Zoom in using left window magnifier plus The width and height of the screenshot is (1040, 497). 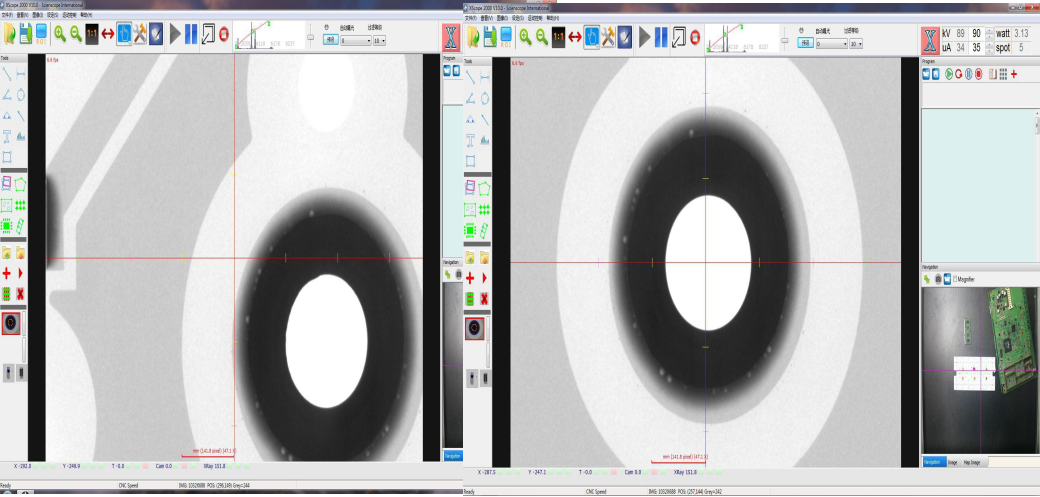[x=60, y=34]
